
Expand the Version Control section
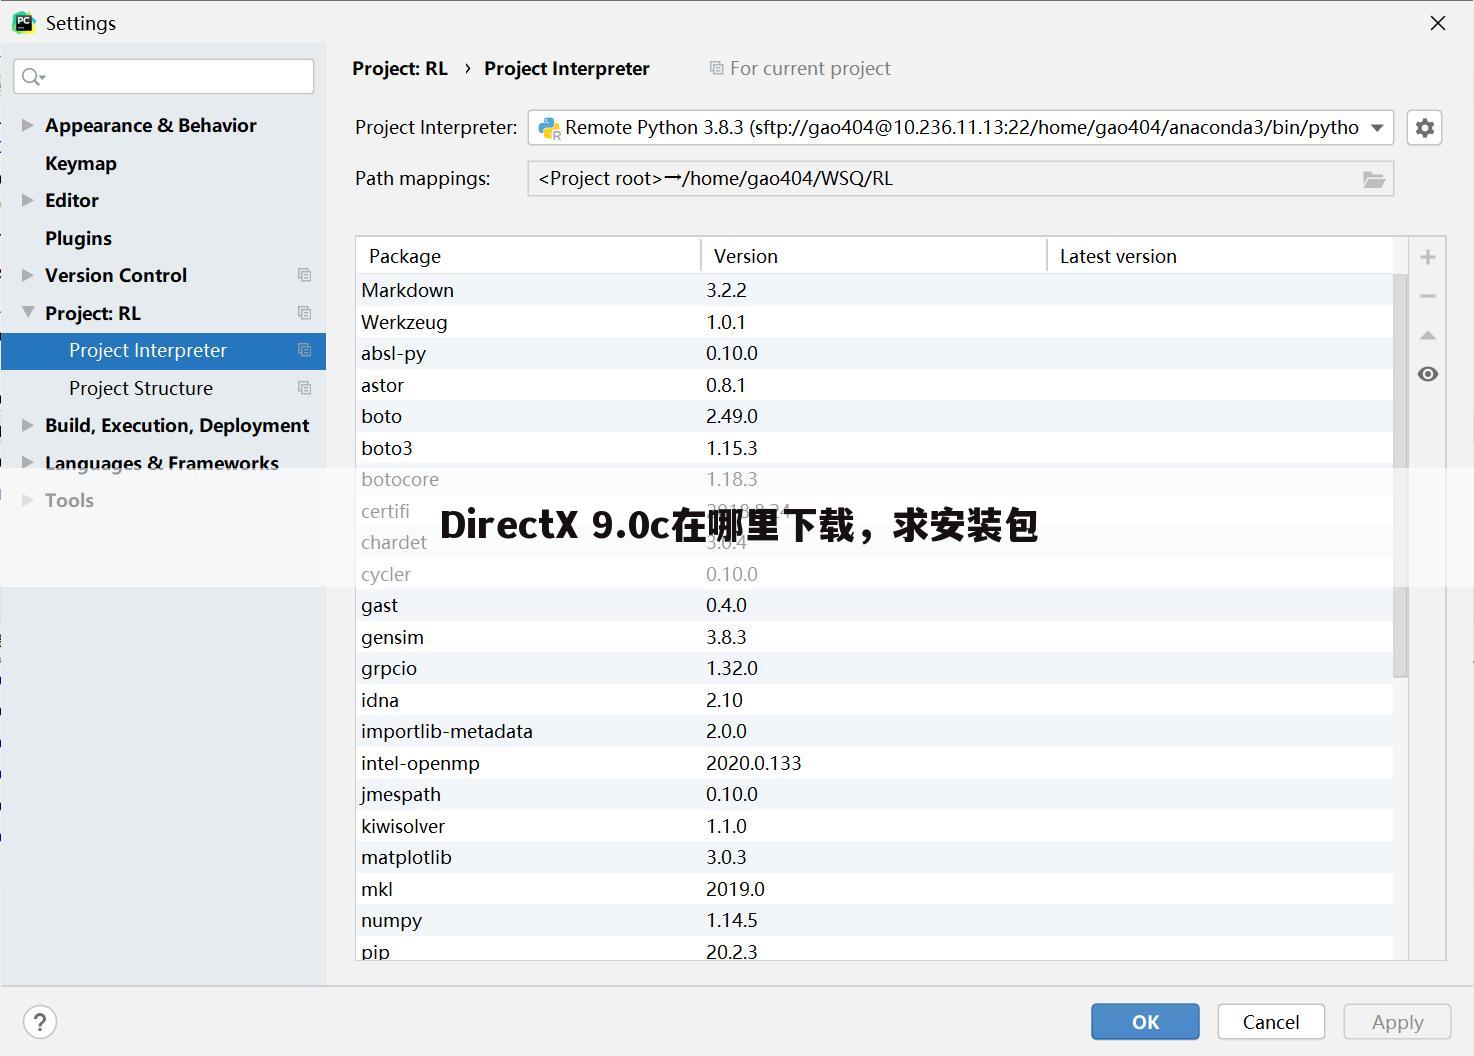click(27, 275)
